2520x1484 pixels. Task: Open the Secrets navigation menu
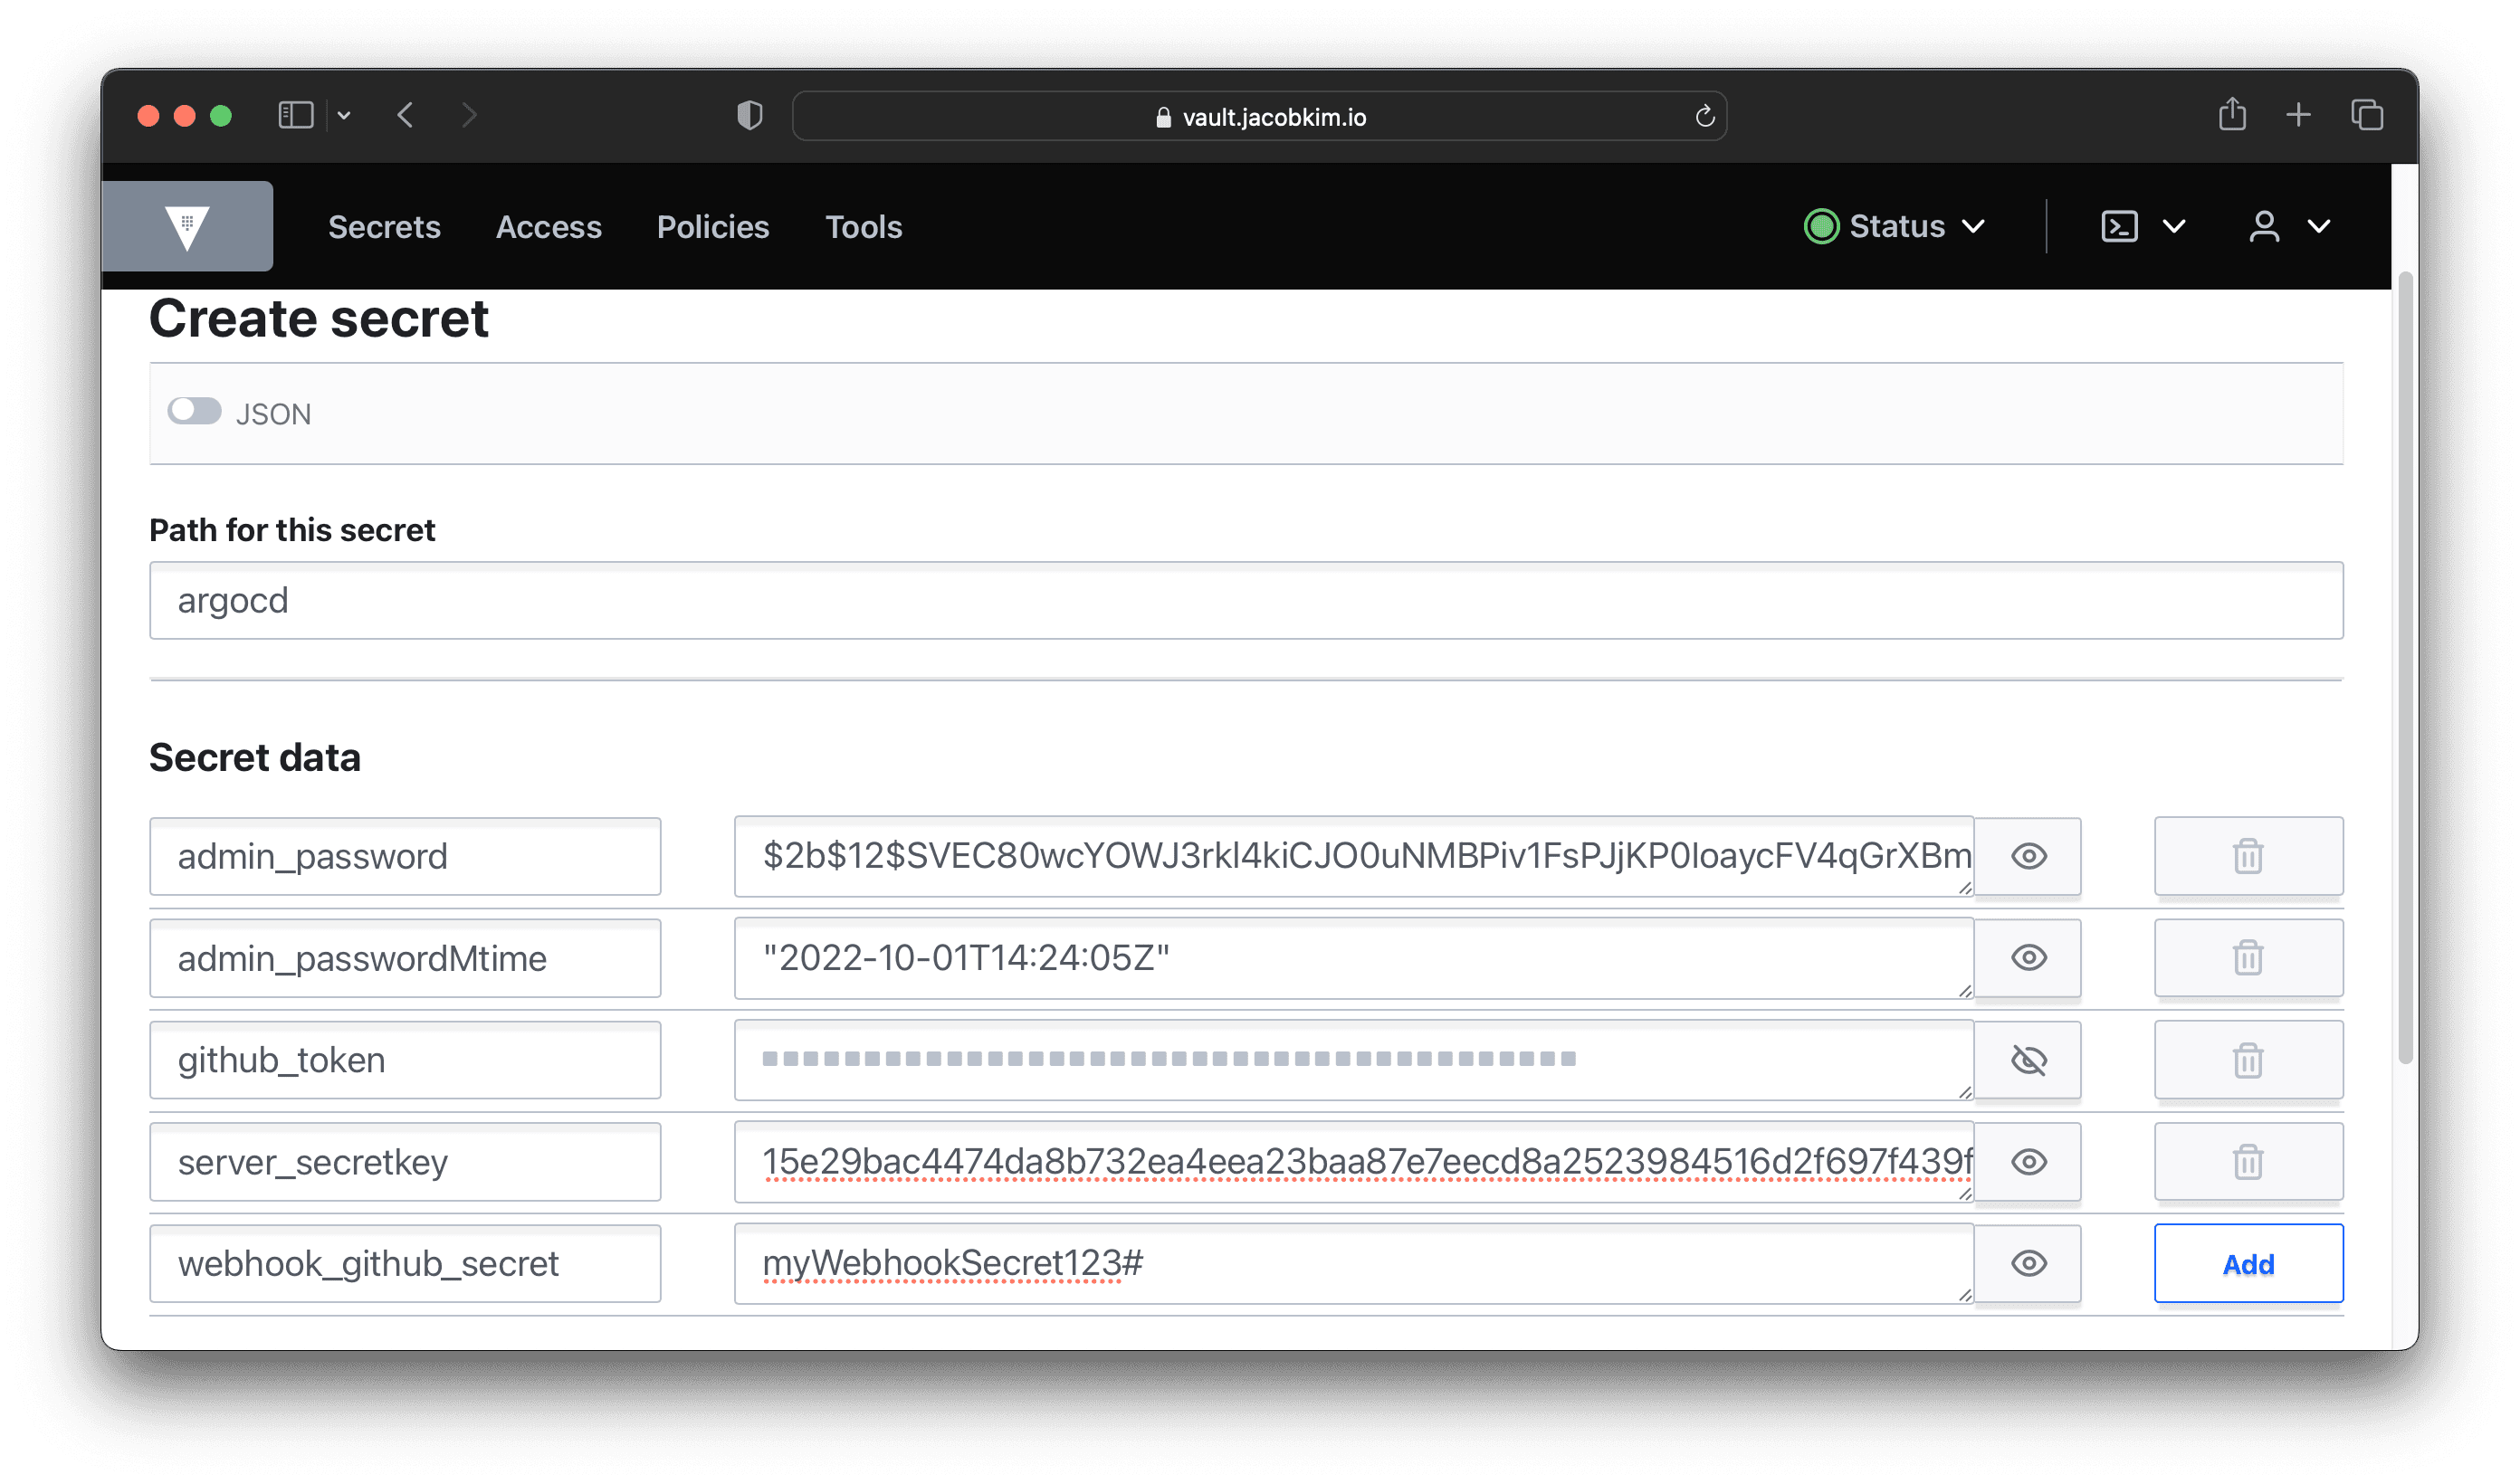pyautogui.click(x=384, y=227)
